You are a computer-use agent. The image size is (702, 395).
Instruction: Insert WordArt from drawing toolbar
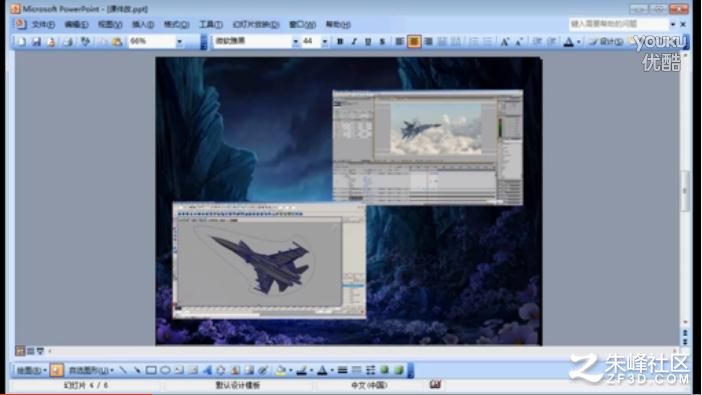point(207,370)
